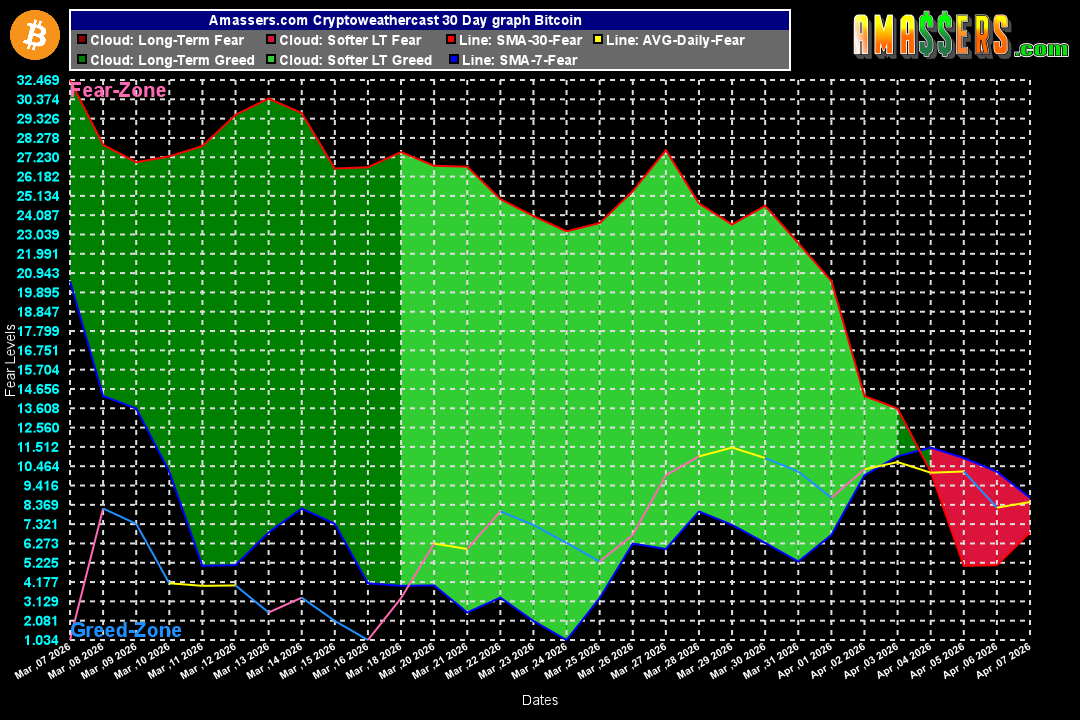Click the Long-Term Fear cloud legend swatch

81,41
